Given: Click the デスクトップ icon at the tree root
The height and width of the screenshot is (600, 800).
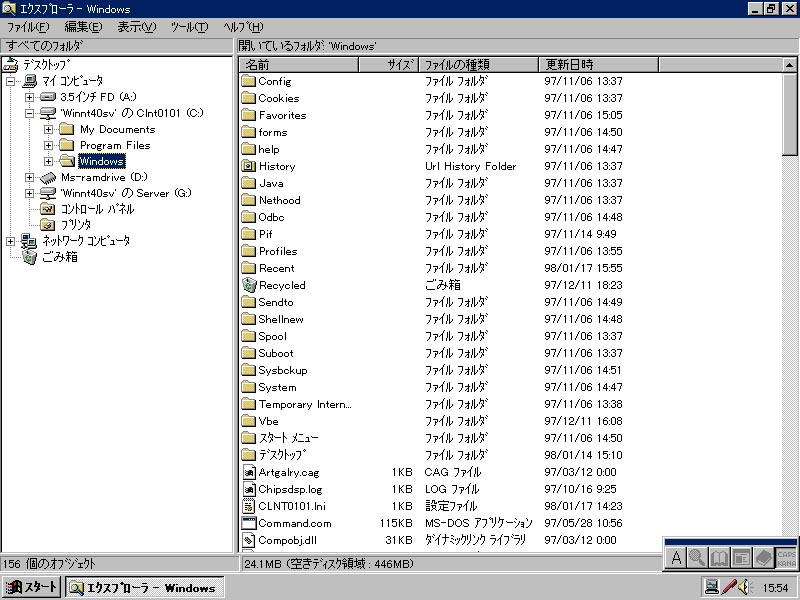Looking at the screenshot, I should coord(11,65).
